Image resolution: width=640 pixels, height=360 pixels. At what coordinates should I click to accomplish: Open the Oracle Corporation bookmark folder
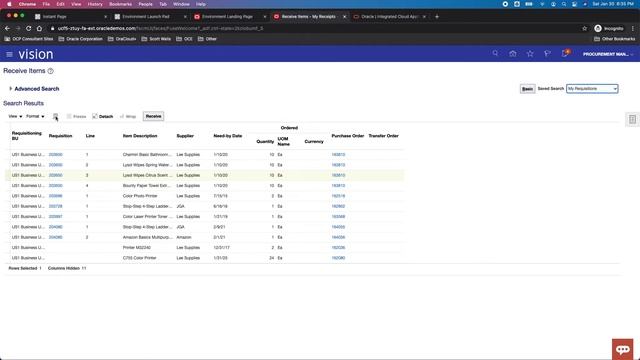pos(80,39)
